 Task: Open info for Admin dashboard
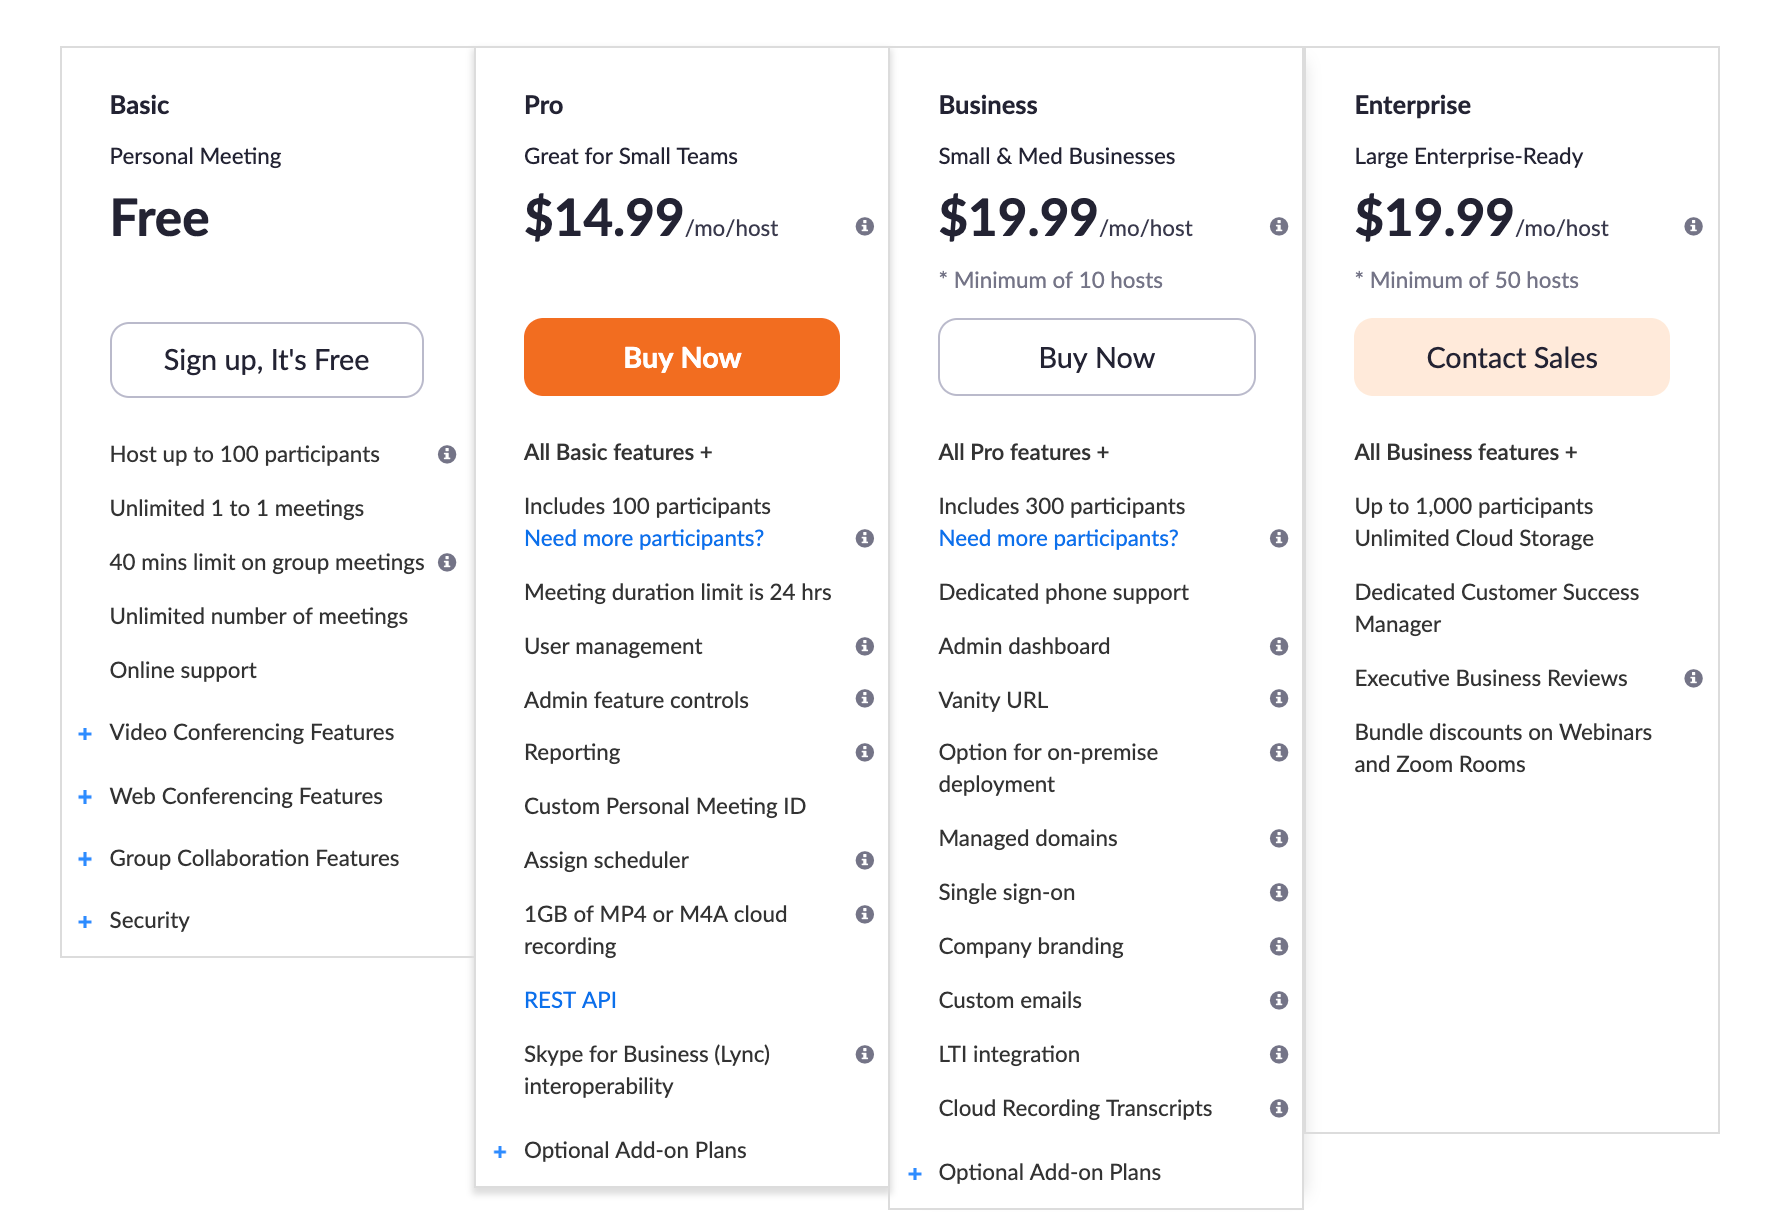(x=1279, y=646)
